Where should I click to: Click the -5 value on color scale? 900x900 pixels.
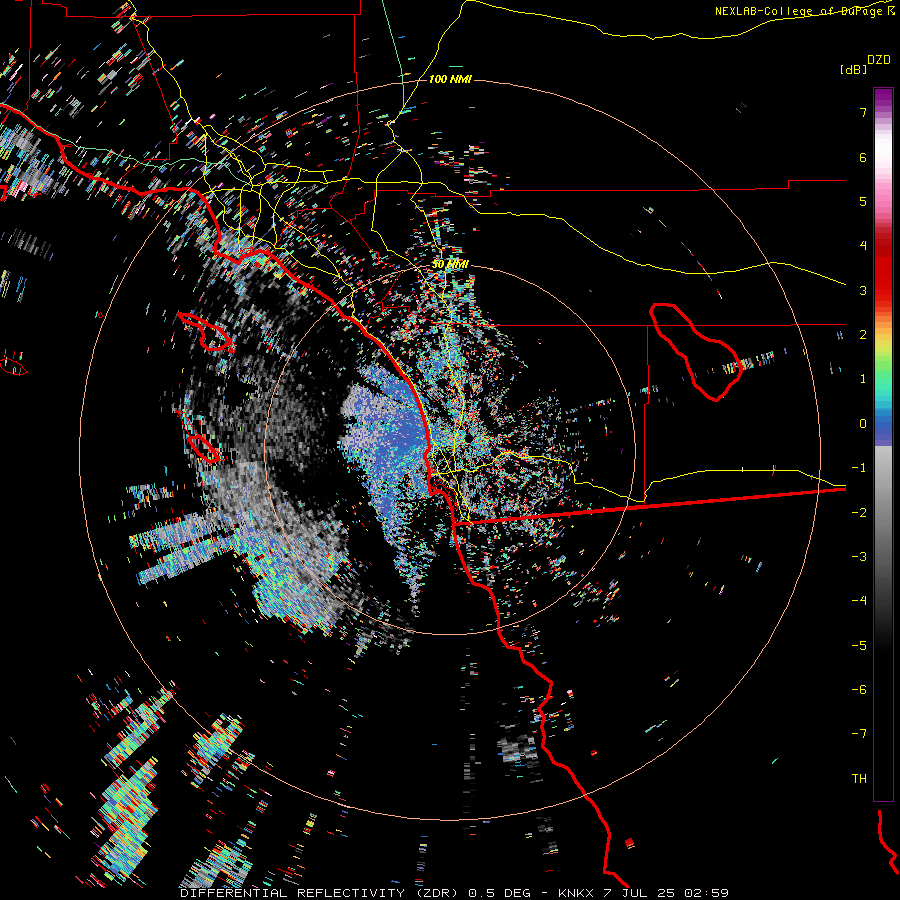tap(859, 646)
